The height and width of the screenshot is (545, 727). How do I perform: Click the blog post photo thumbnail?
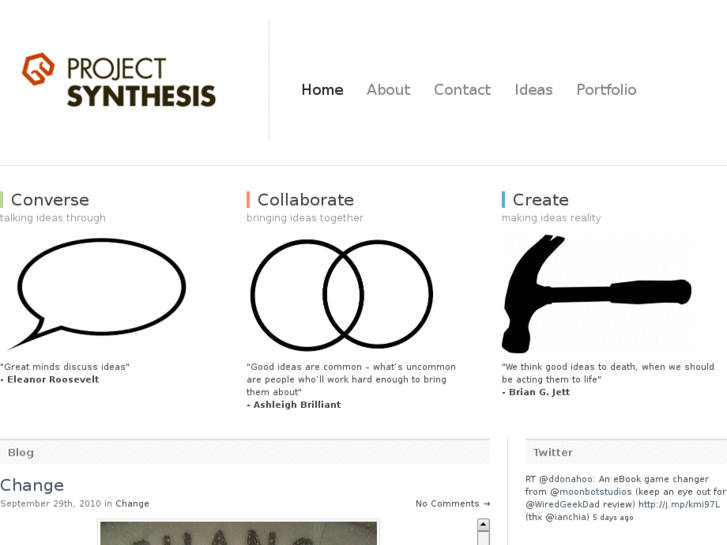[238, 533]
